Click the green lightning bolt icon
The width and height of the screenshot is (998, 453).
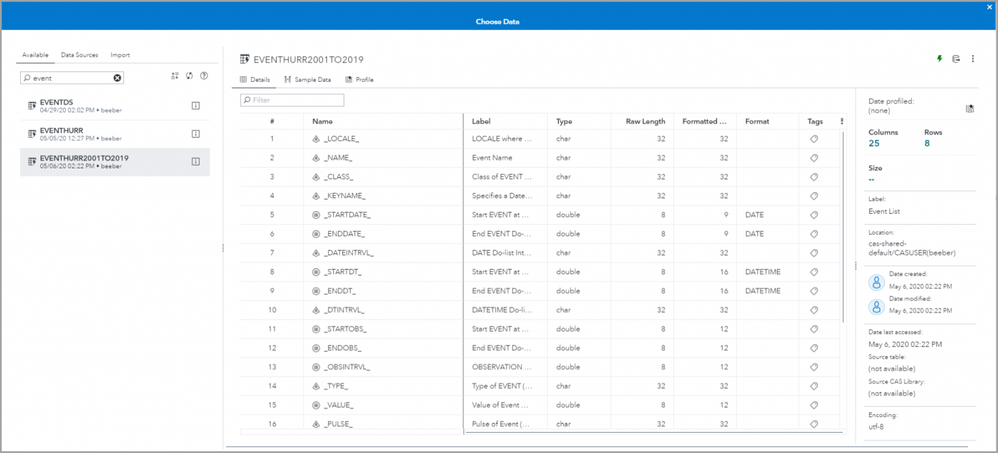939,59
